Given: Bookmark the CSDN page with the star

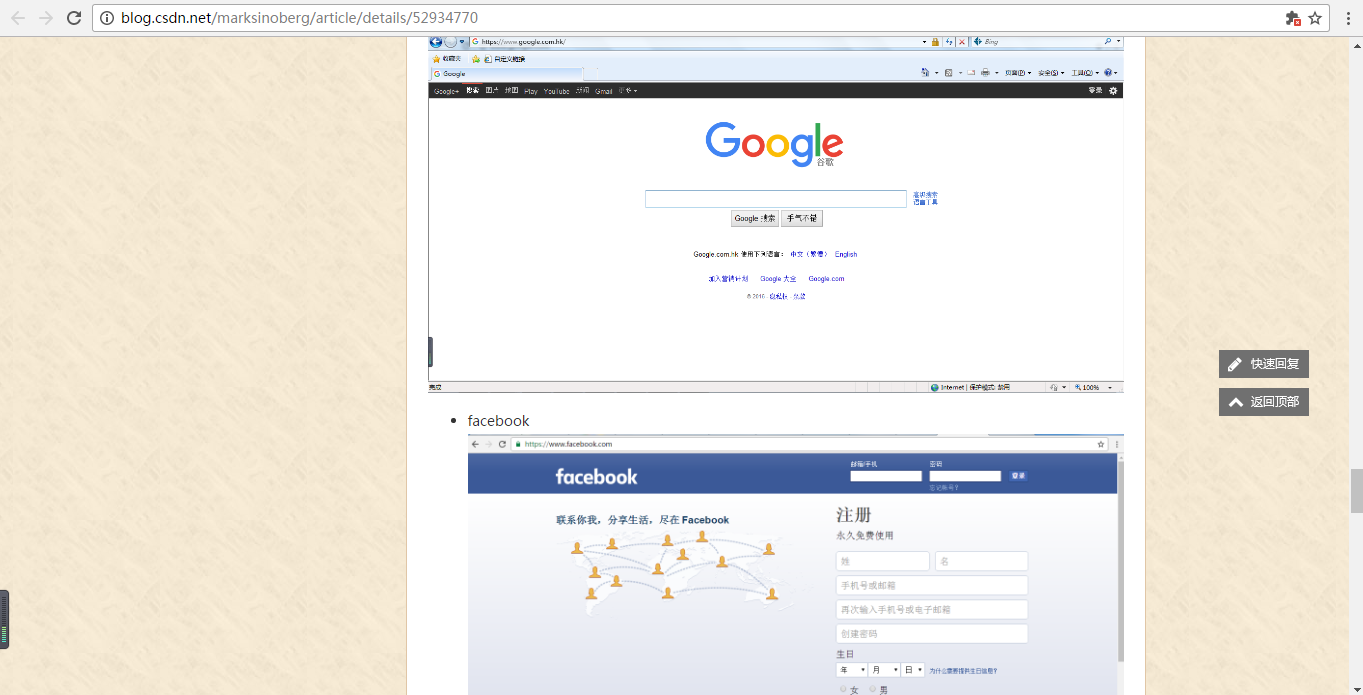Looking at the screenshot, I should point(1315,18).
